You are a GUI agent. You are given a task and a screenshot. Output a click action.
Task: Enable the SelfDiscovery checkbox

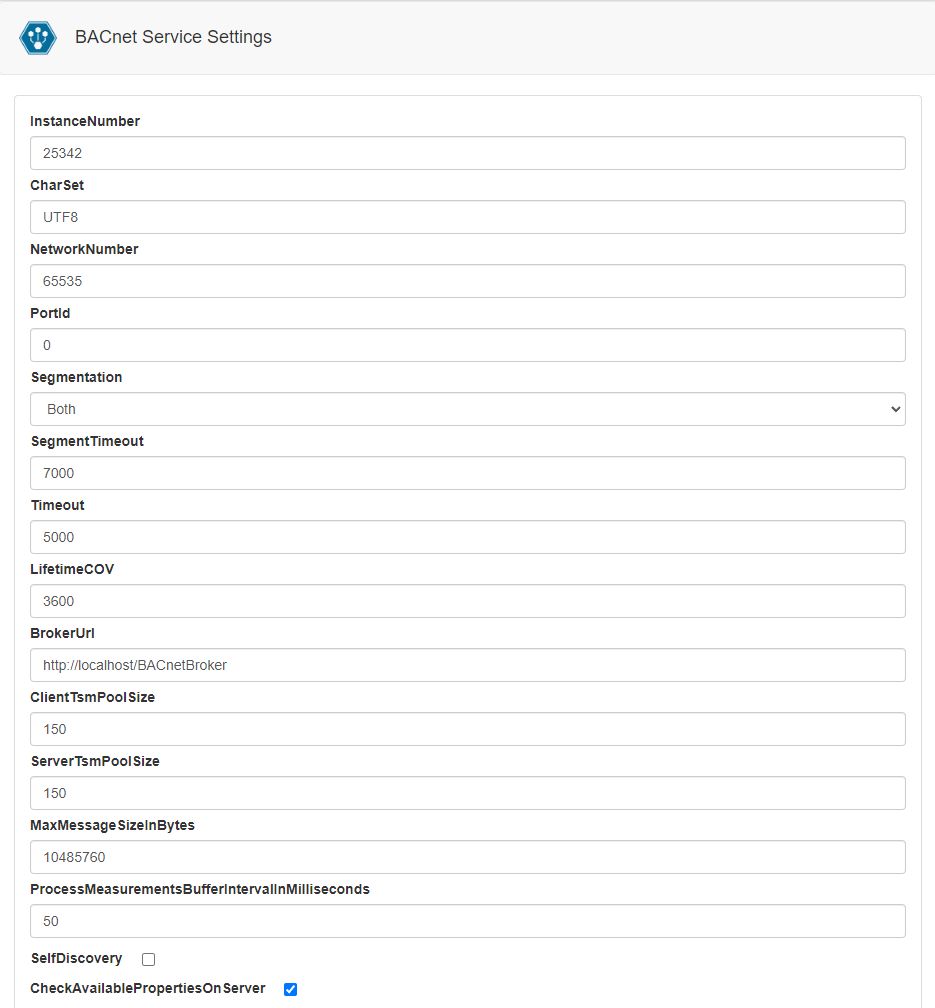[x=147, y=959]
